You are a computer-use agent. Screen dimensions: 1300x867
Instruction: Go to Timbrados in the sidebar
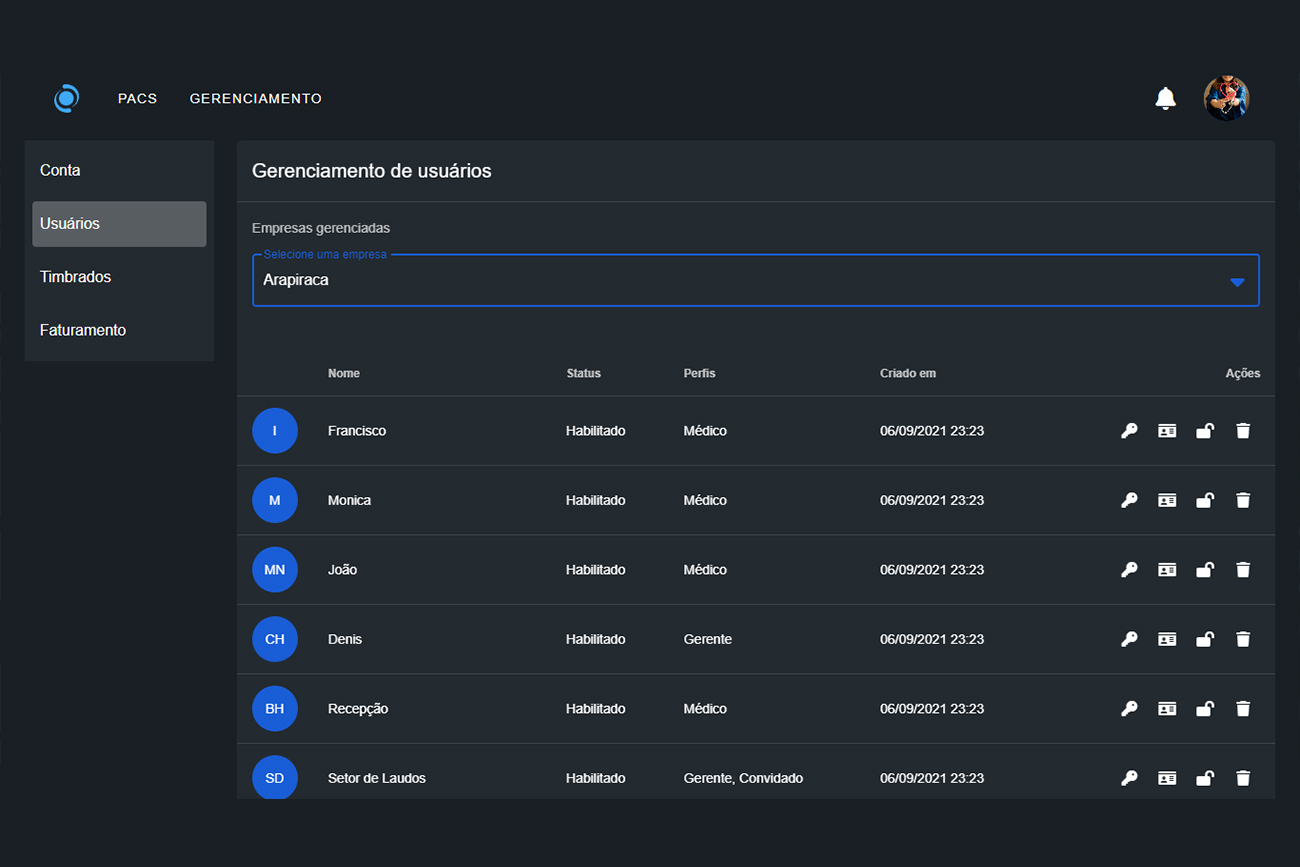[119, 277]
